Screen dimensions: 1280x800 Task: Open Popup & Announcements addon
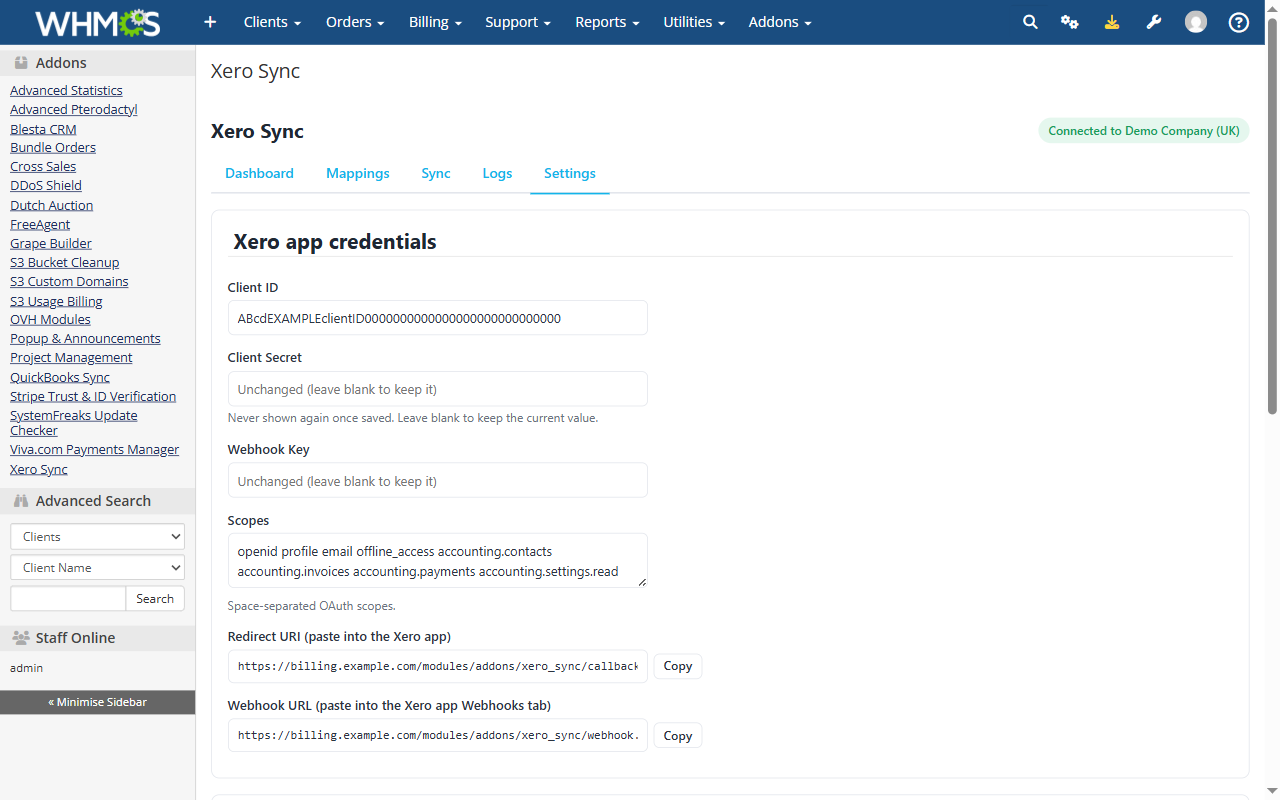85,339
